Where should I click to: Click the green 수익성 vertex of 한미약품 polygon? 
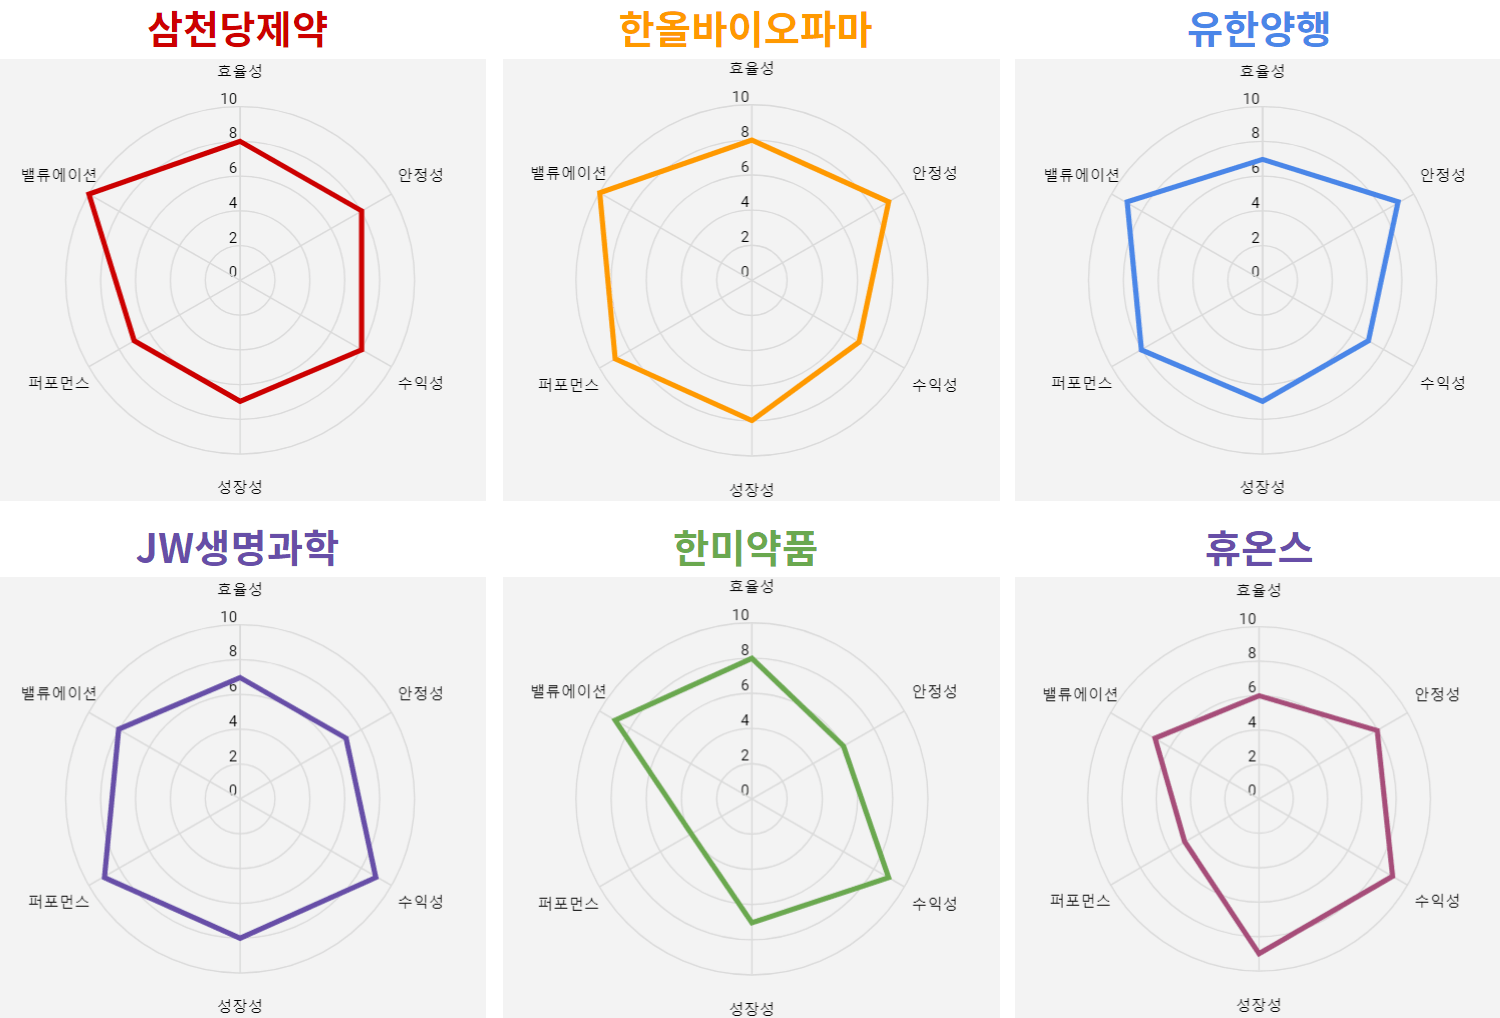(889, 878)
